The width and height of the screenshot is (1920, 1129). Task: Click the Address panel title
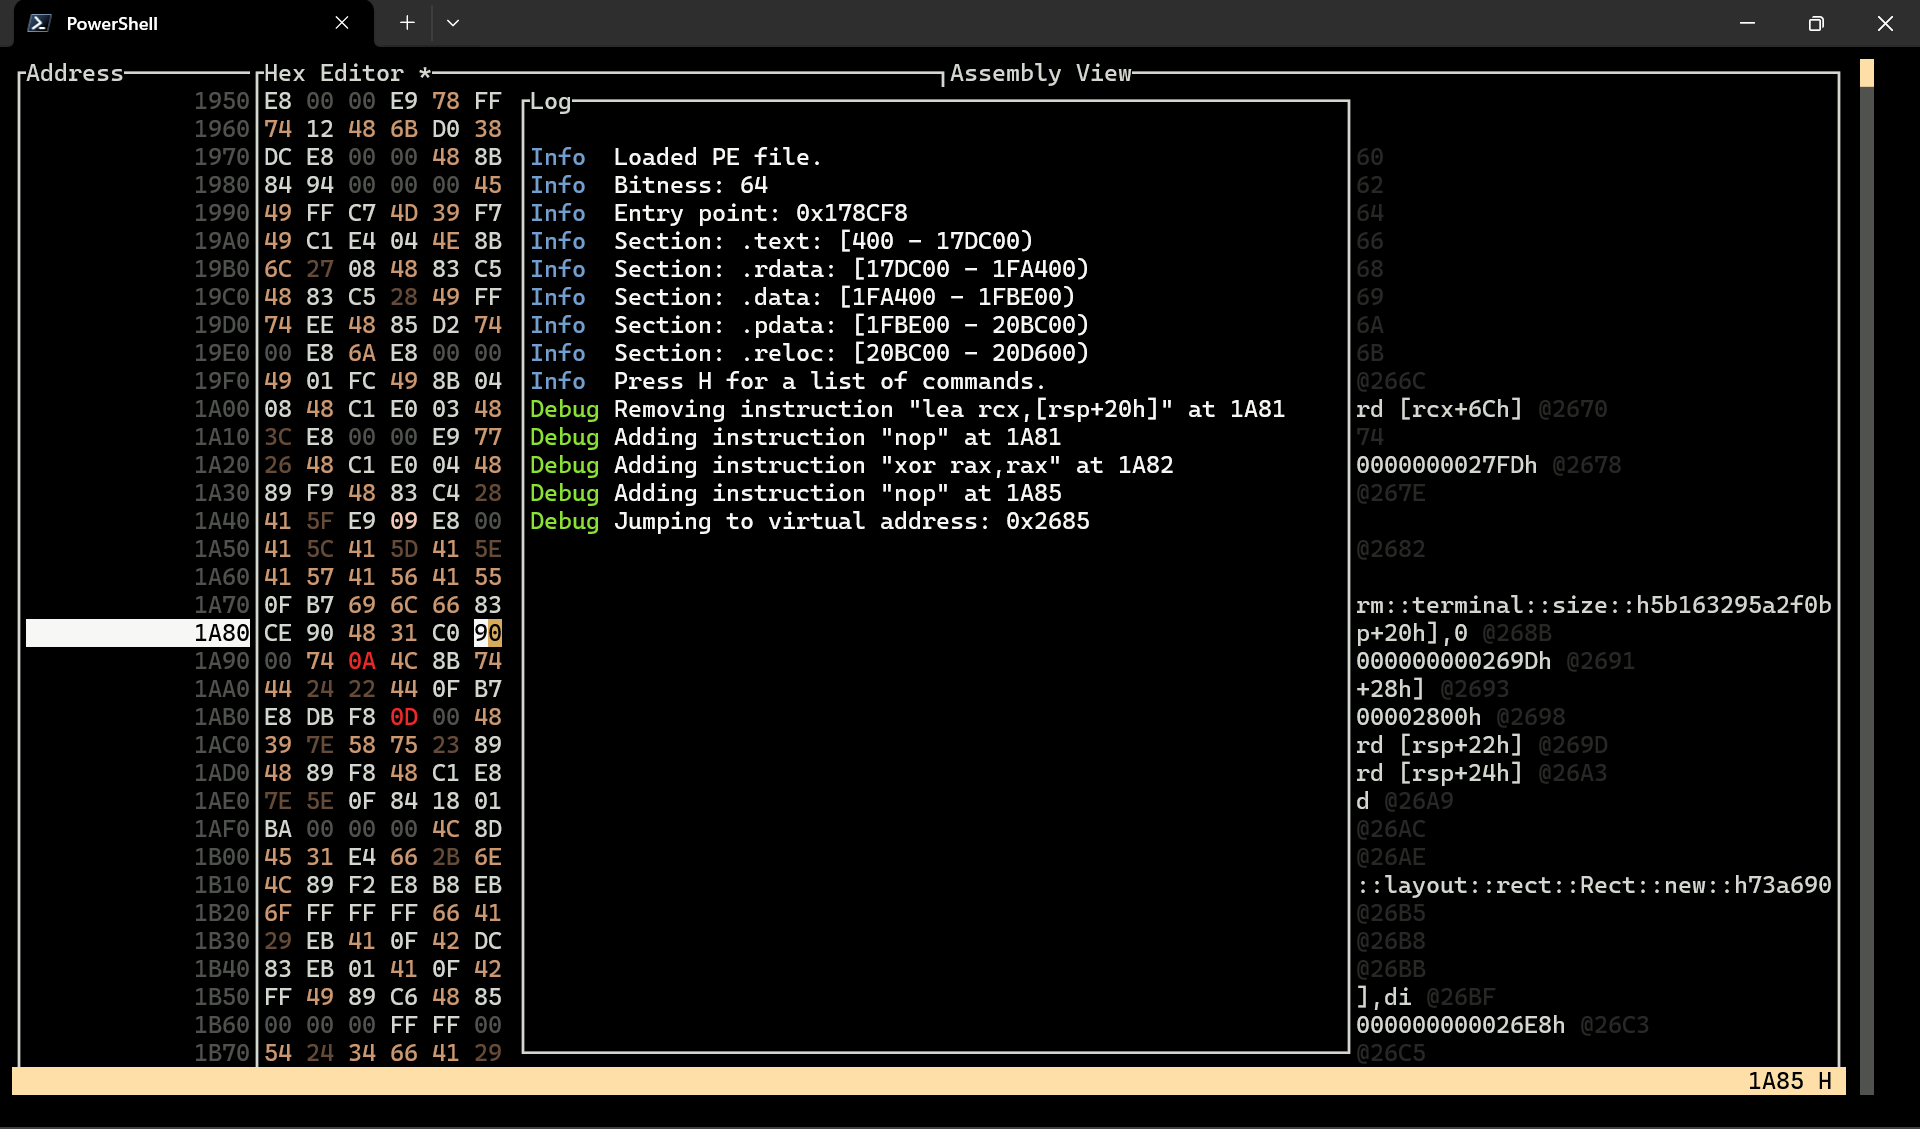pyautogui.click(x=75, y=73)
